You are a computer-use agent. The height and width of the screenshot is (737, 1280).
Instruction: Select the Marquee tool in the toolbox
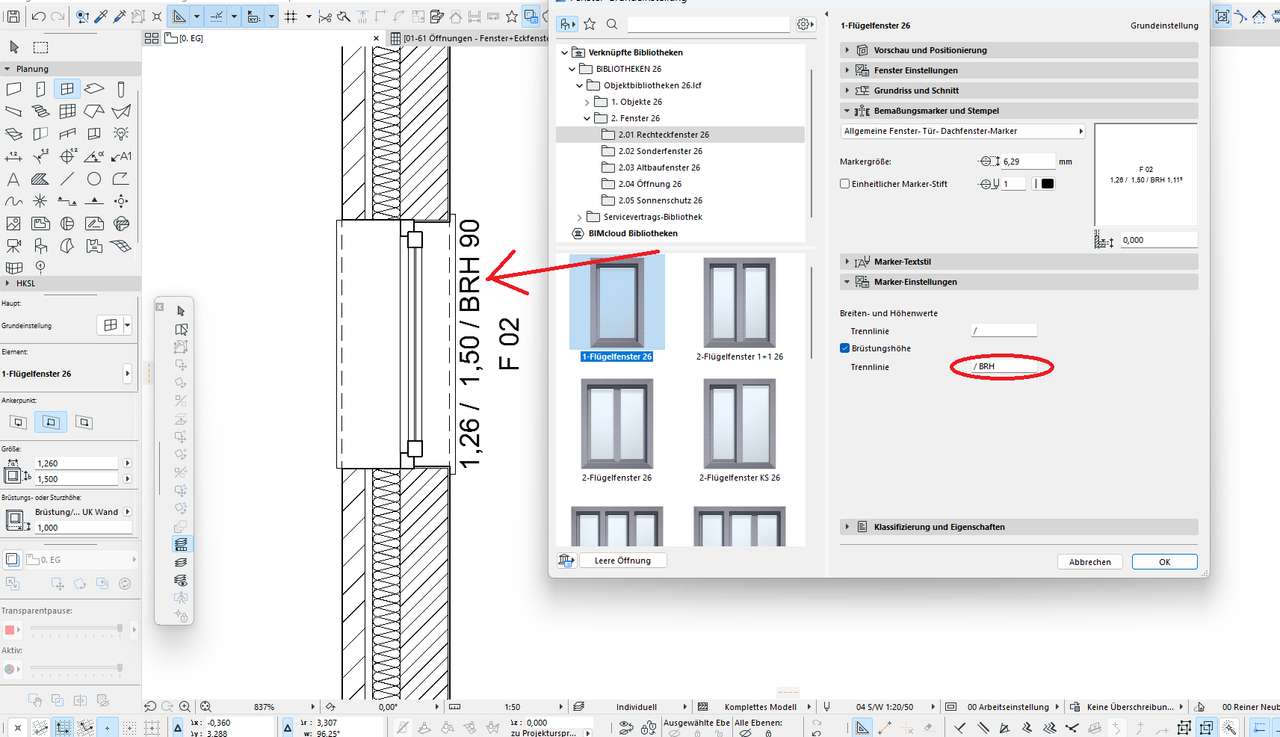pos(41,47)
